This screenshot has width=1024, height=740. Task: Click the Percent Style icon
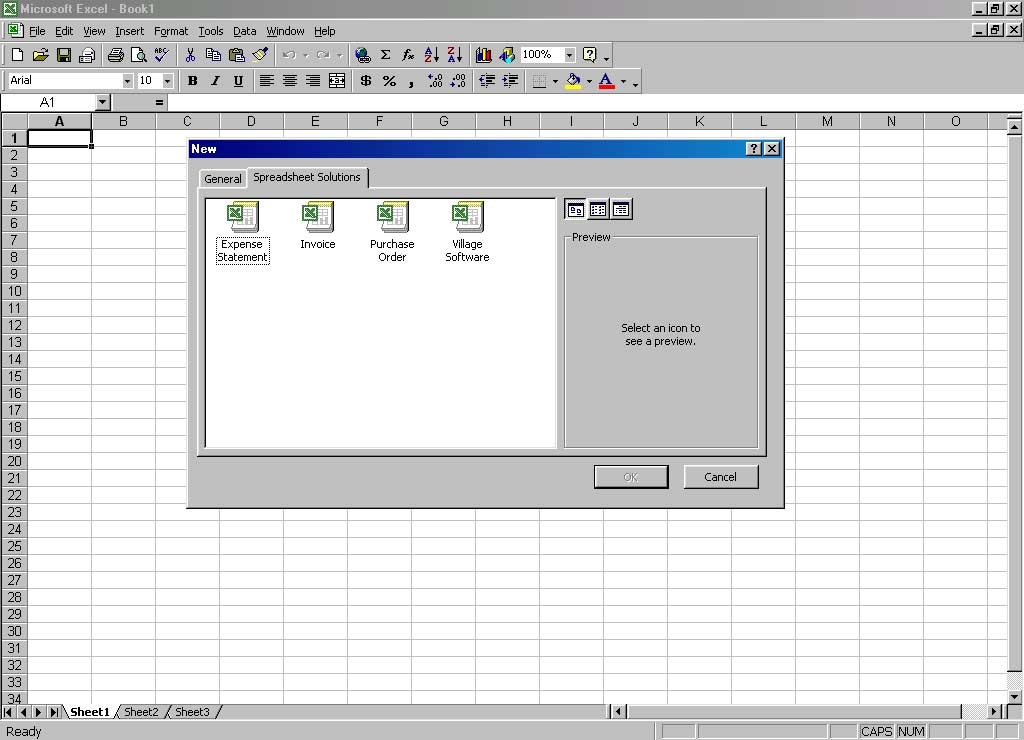[x=389, y=81]
